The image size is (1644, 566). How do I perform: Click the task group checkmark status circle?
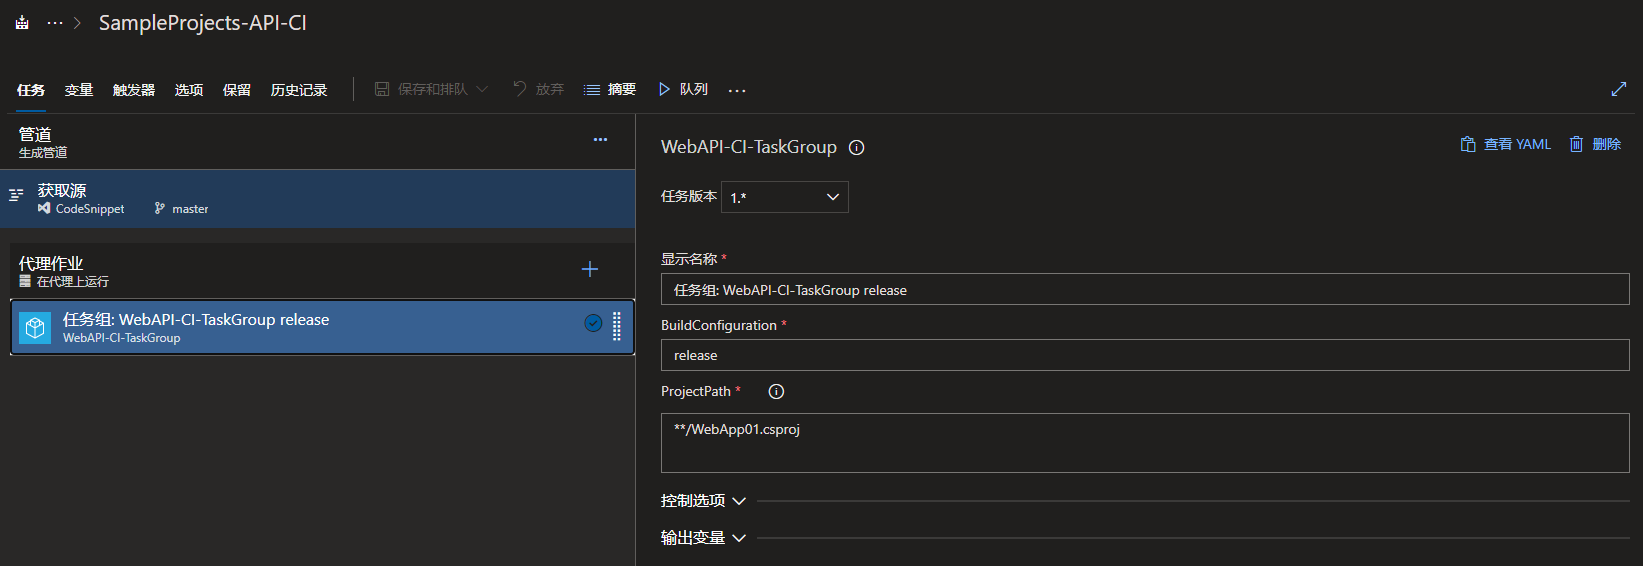(x=593, y=323)
